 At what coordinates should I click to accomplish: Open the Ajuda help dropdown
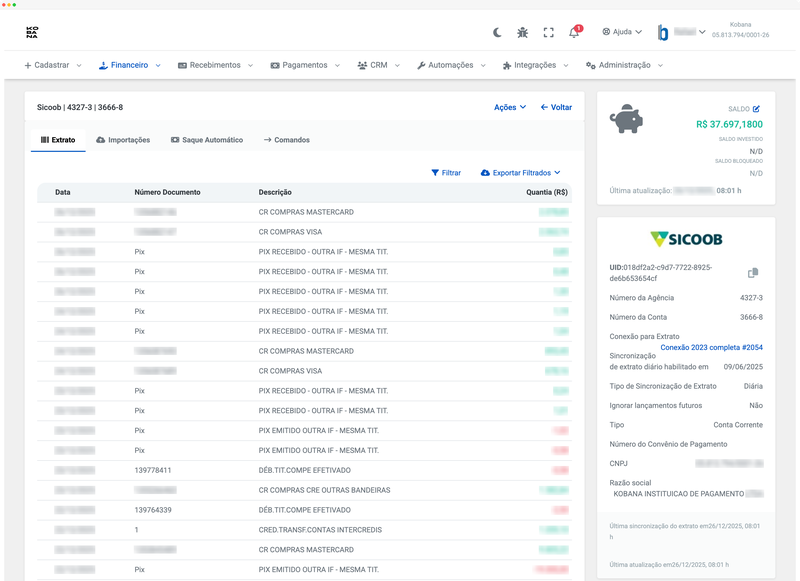coord(622,32)
